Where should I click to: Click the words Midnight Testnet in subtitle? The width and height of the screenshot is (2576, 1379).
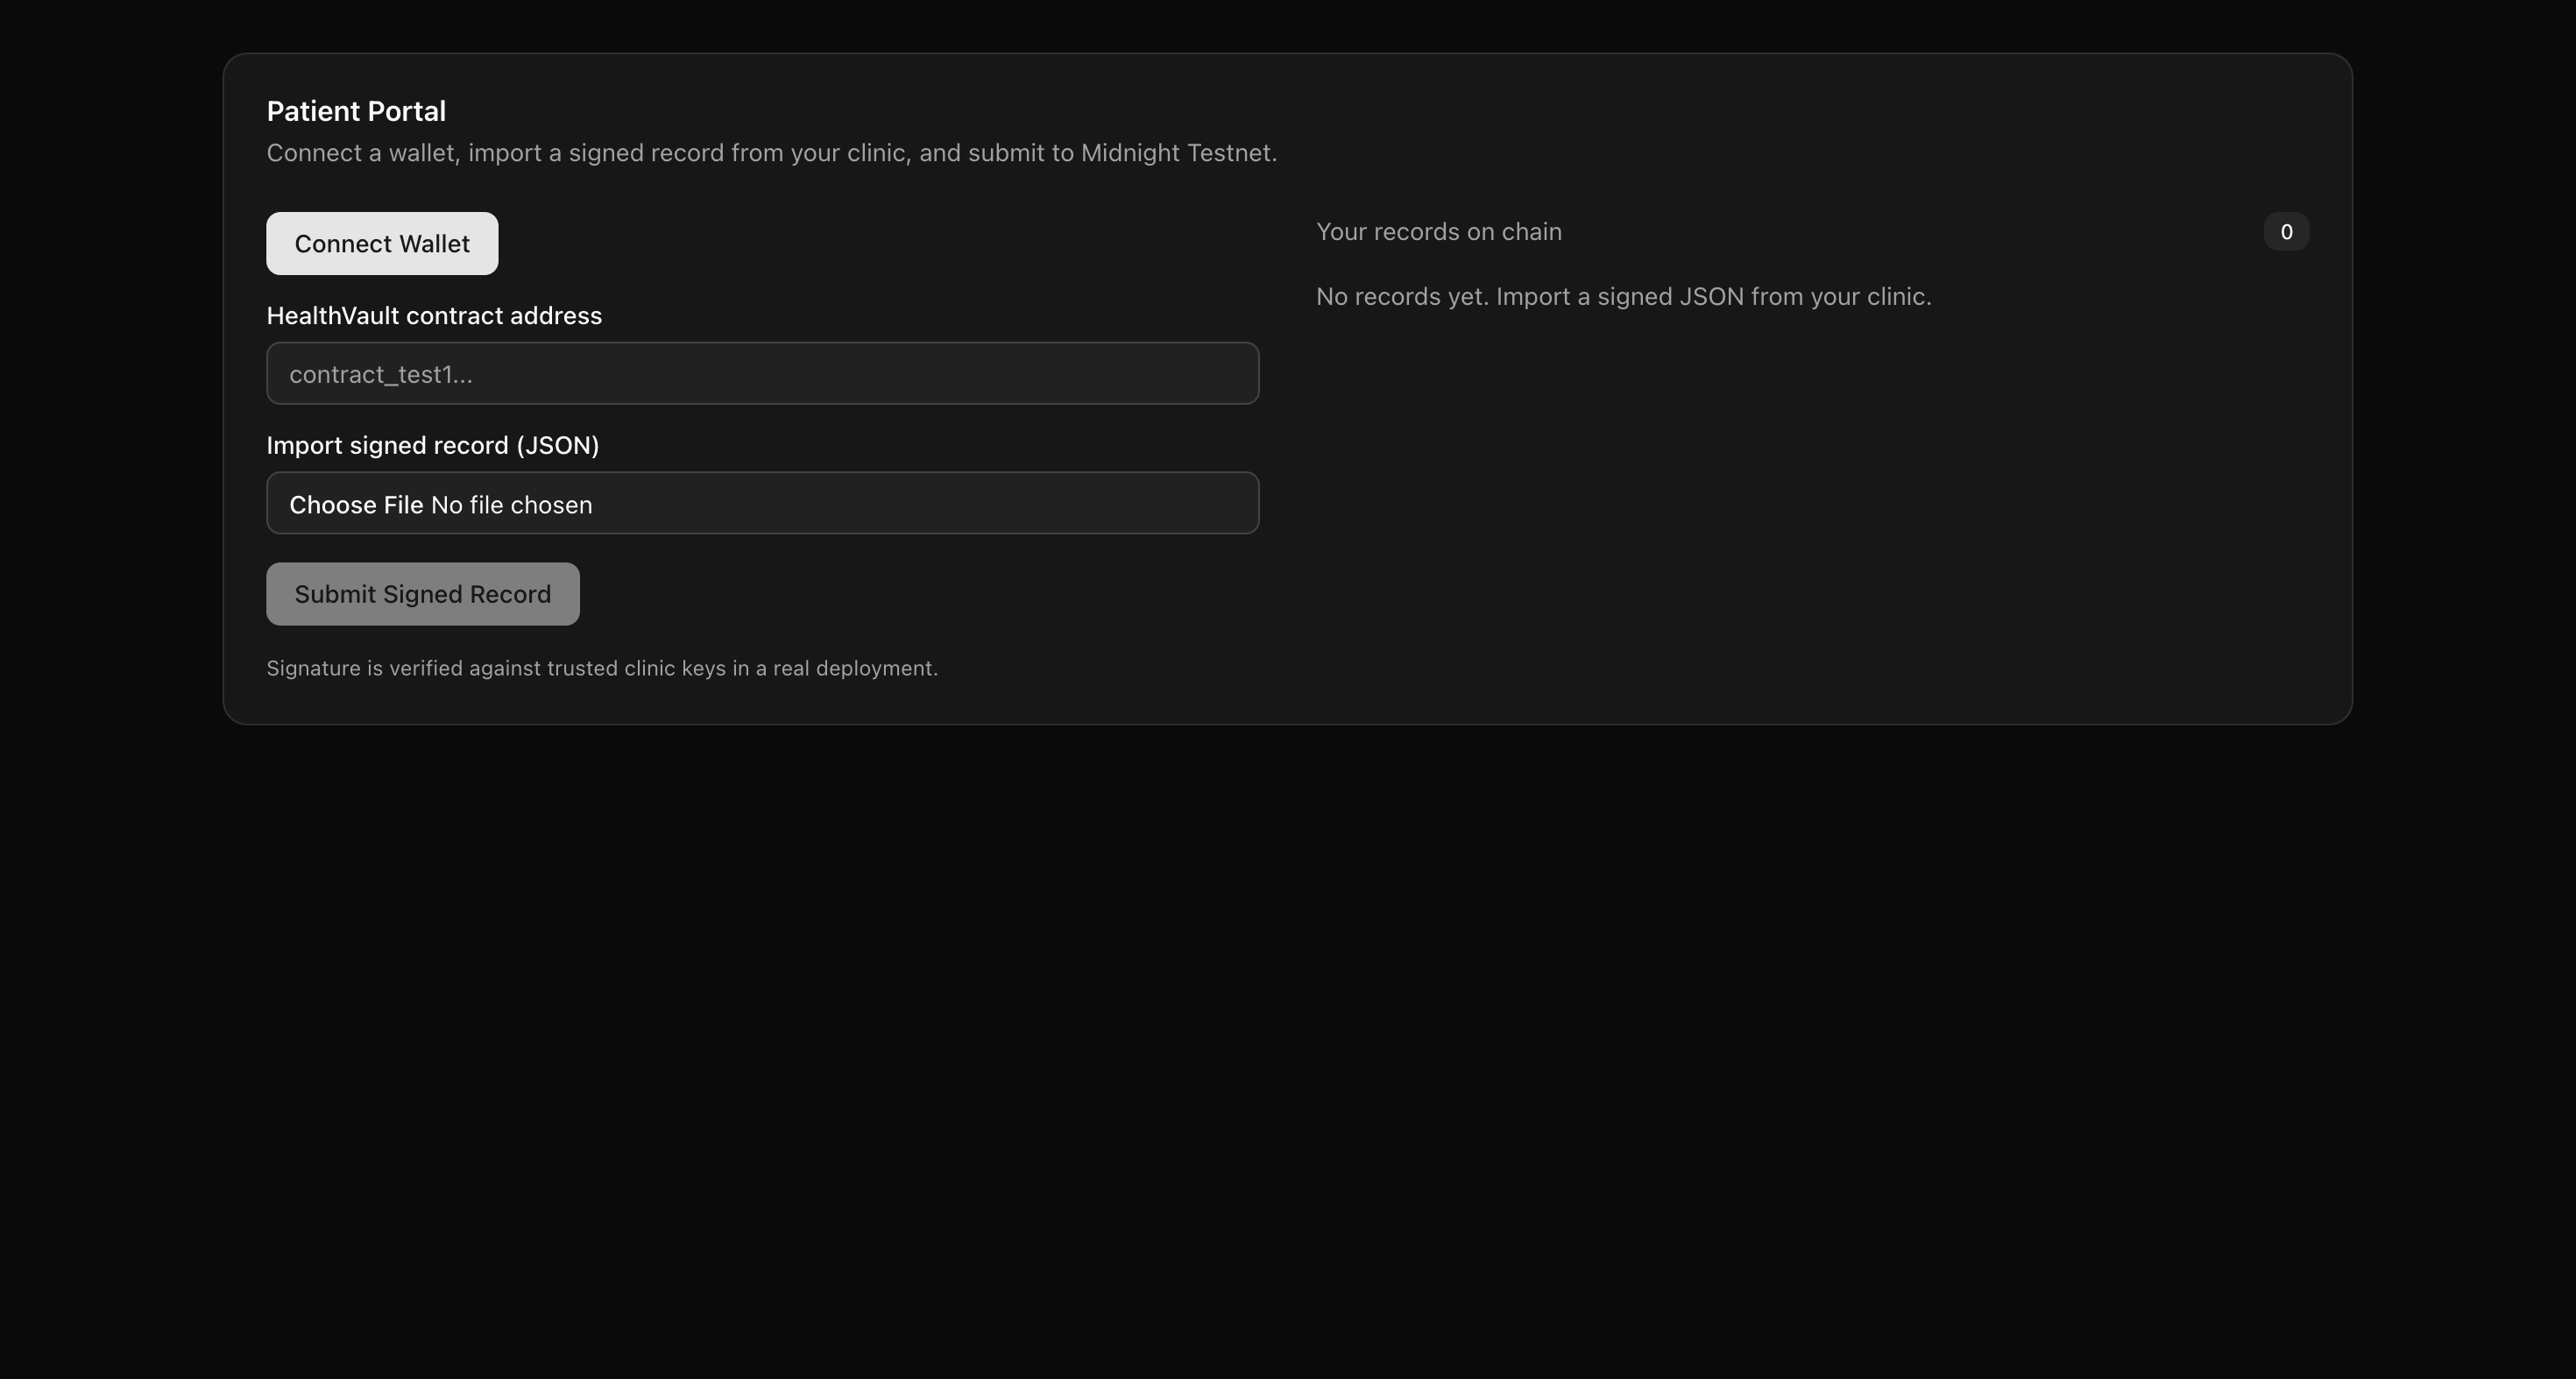point(1176,152)
